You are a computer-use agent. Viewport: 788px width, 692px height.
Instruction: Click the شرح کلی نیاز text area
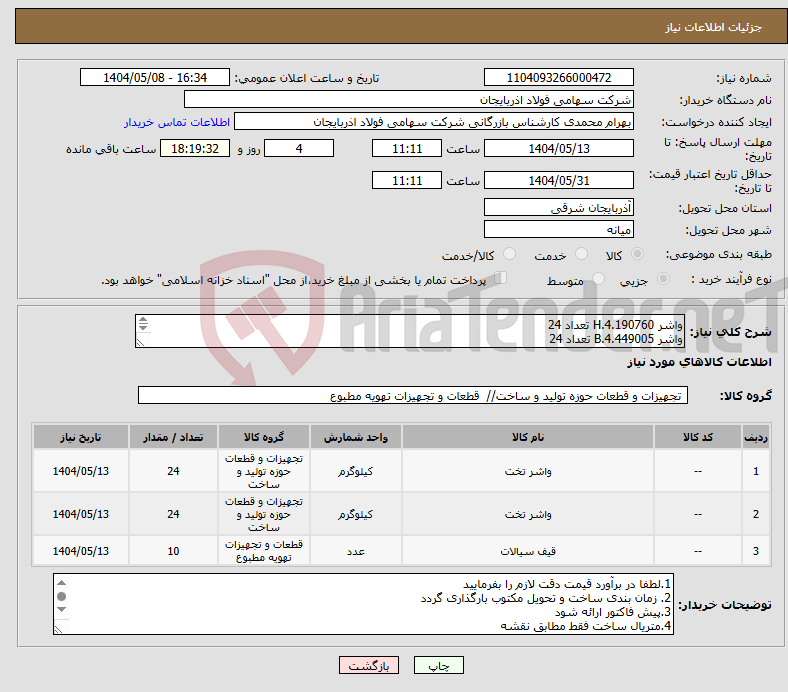(410, 331)
